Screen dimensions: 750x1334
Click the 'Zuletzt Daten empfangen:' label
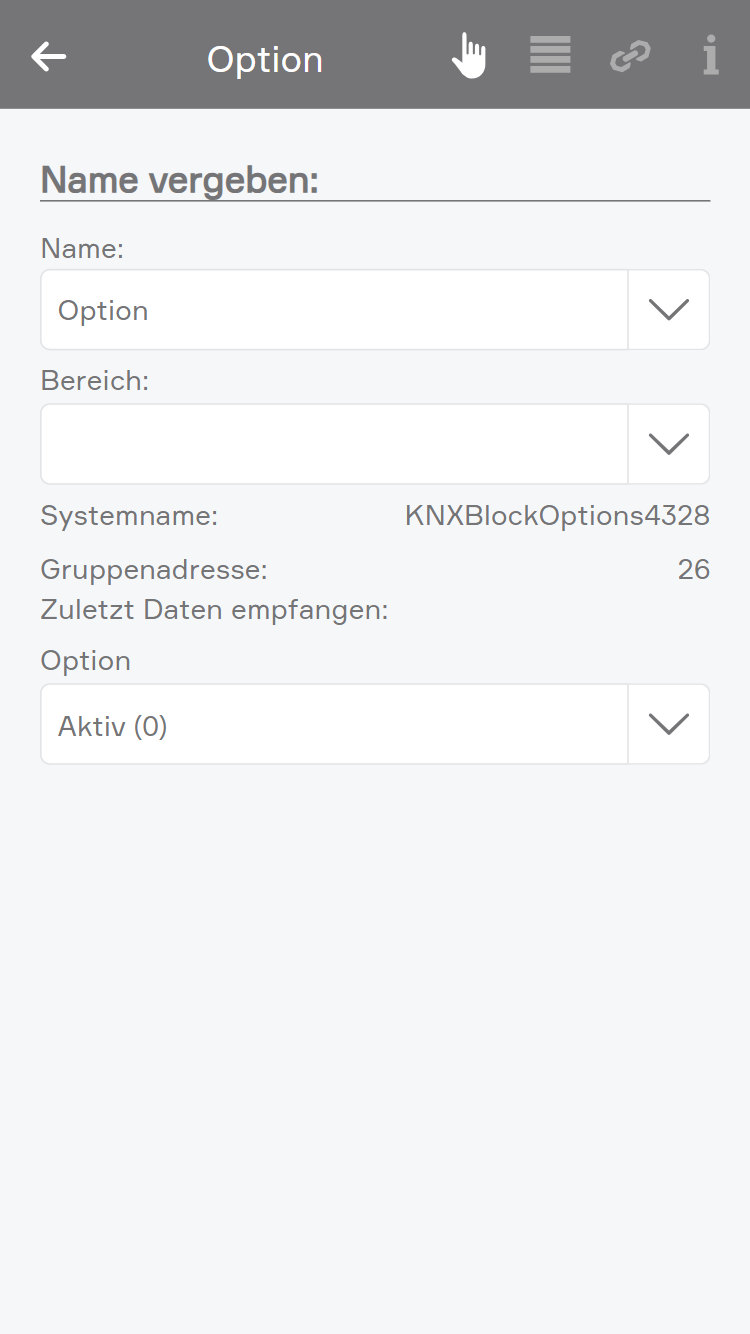(x=214, y=609)
